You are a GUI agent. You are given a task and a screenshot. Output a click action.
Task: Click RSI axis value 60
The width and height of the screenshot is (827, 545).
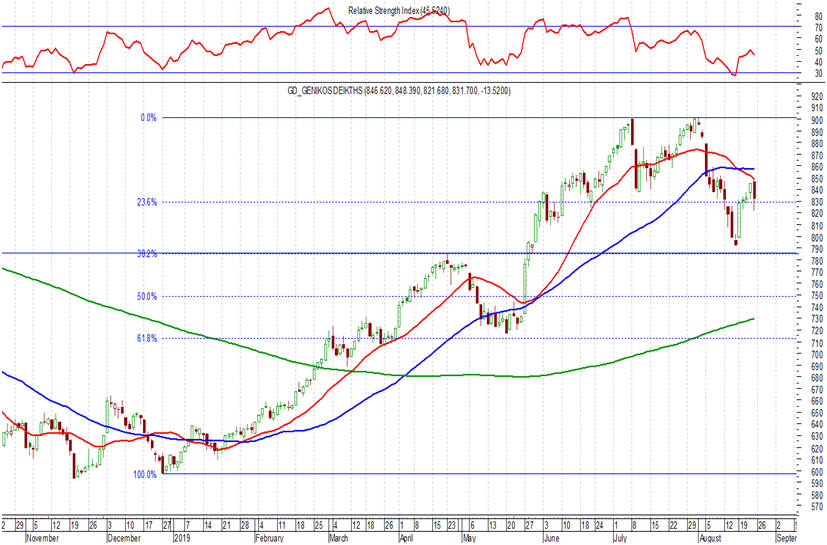(819, 39)
